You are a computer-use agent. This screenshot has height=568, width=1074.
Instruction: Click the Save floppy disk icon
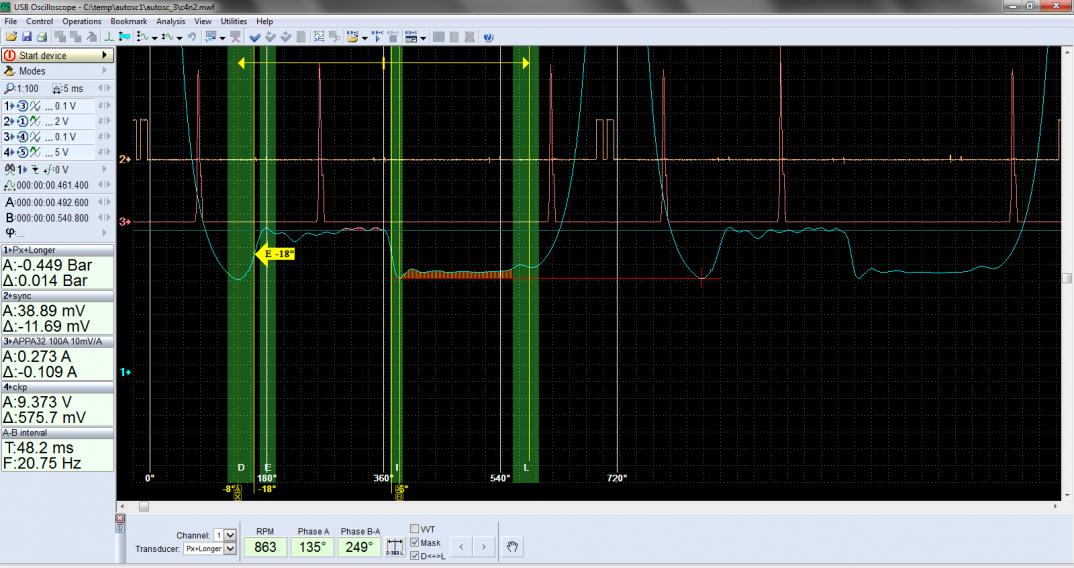click(25, 36)
